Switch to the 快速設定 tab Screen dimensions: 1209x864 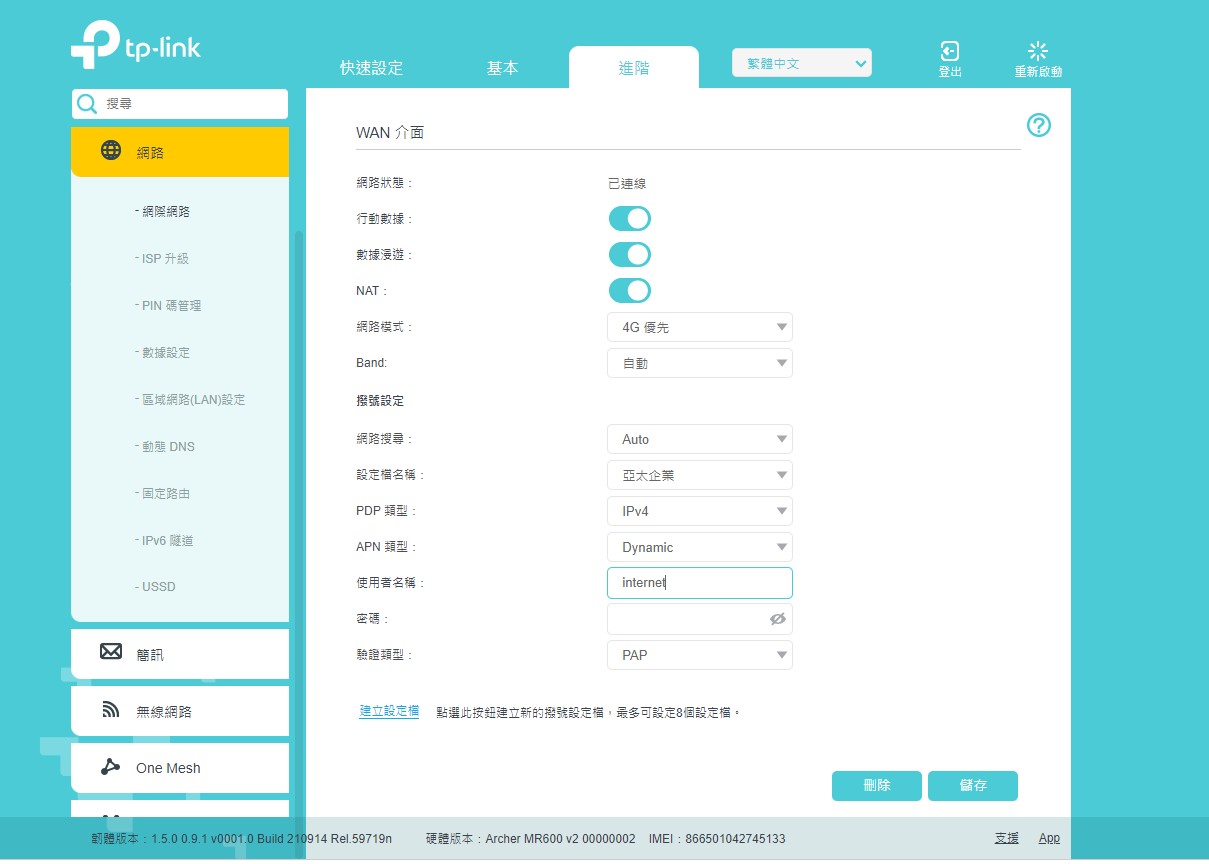(x=371, y=68)
